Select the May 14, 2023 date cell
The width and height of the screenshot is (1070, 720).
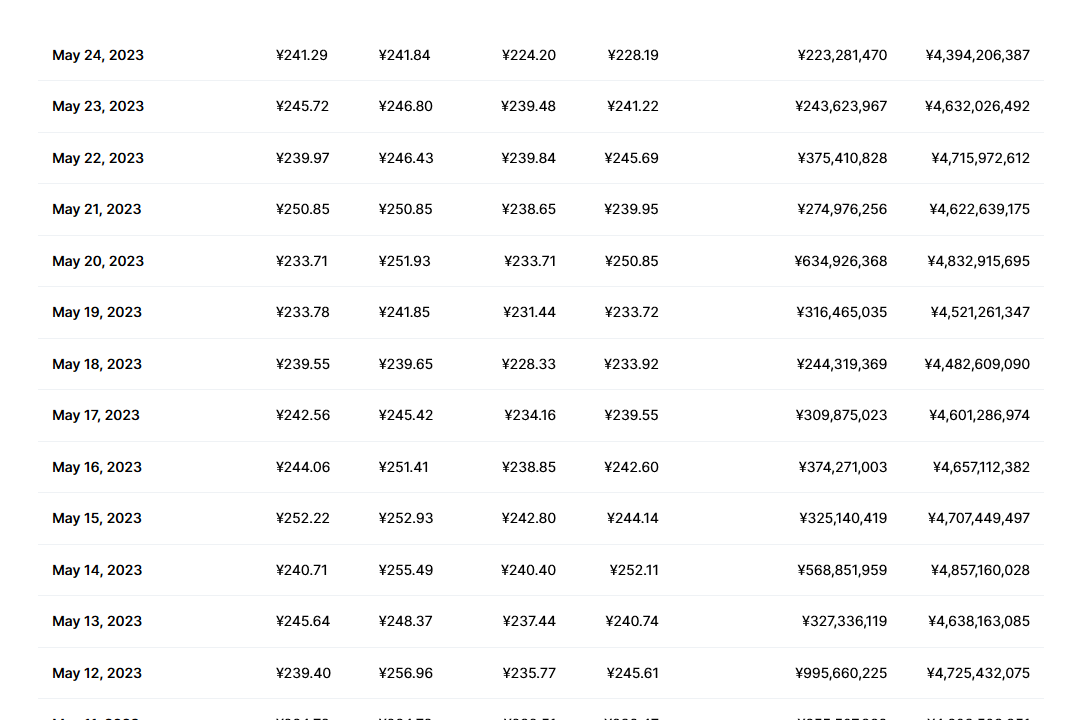point(97,570)
